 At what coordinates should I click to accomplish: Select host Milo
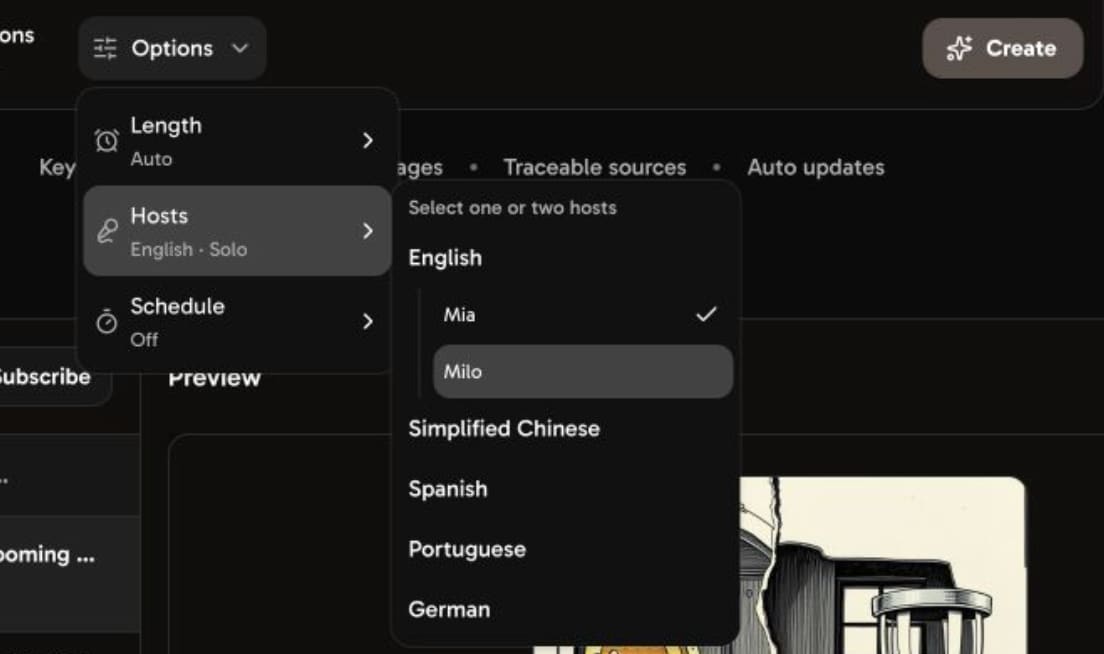(x=583, y=372)
